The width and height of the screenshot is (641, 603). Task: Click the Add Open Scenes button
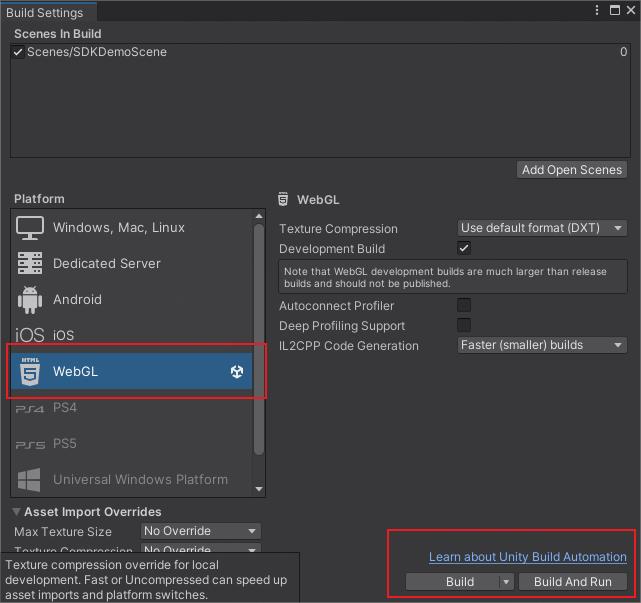572,170
